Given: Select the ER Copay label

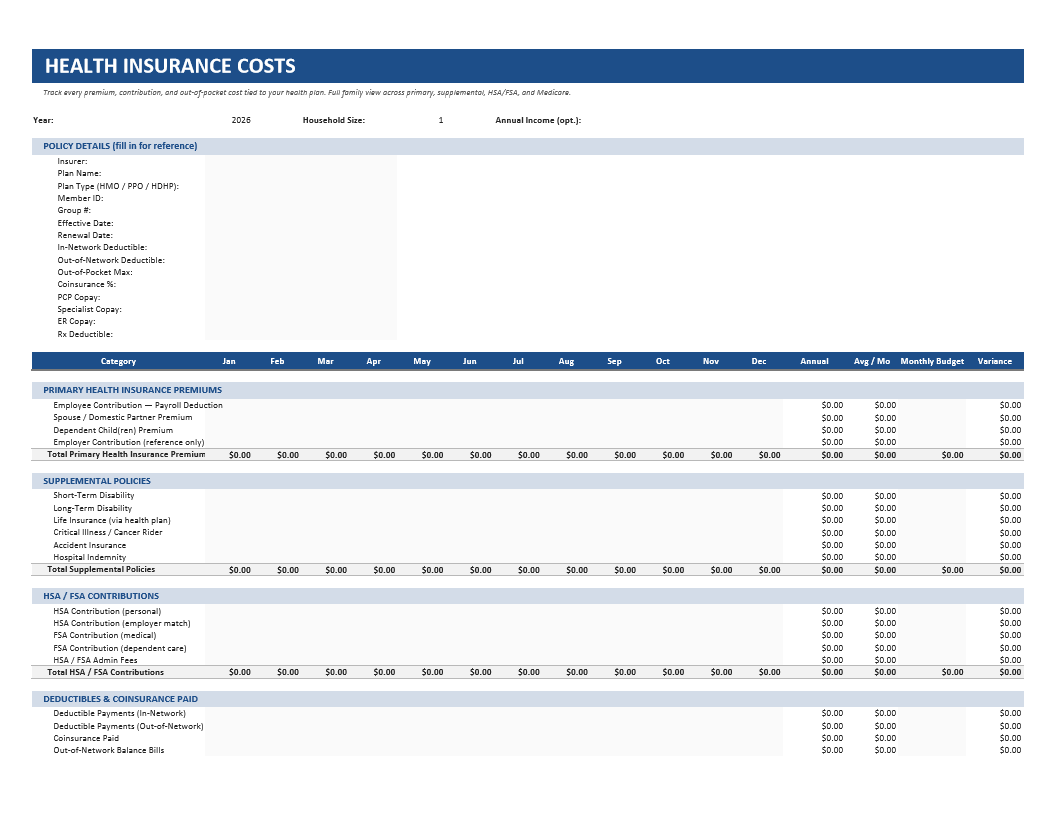Looking at the screenshot, I should [76, 322].
